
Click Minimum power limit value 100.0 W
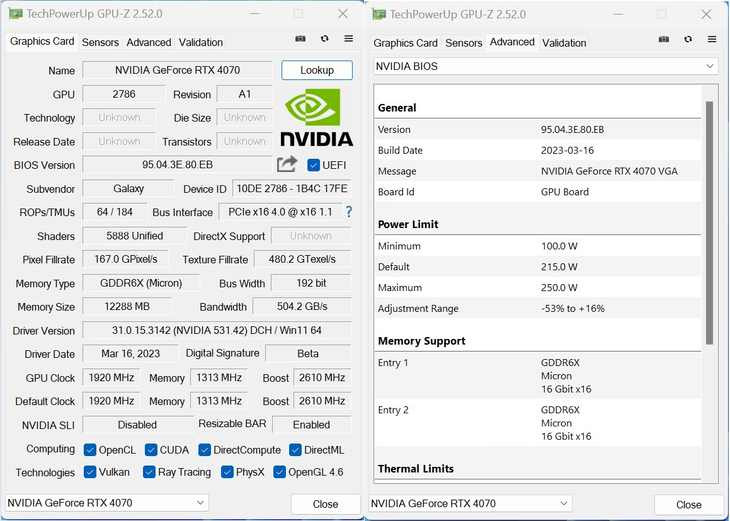pos(559,246)
